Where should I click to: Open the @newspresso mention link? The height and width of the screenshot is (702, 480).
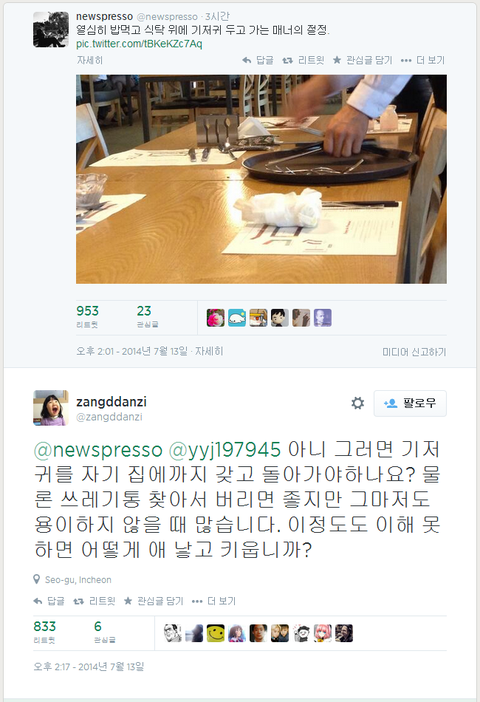pyautogui.click(x=98, y=449)
